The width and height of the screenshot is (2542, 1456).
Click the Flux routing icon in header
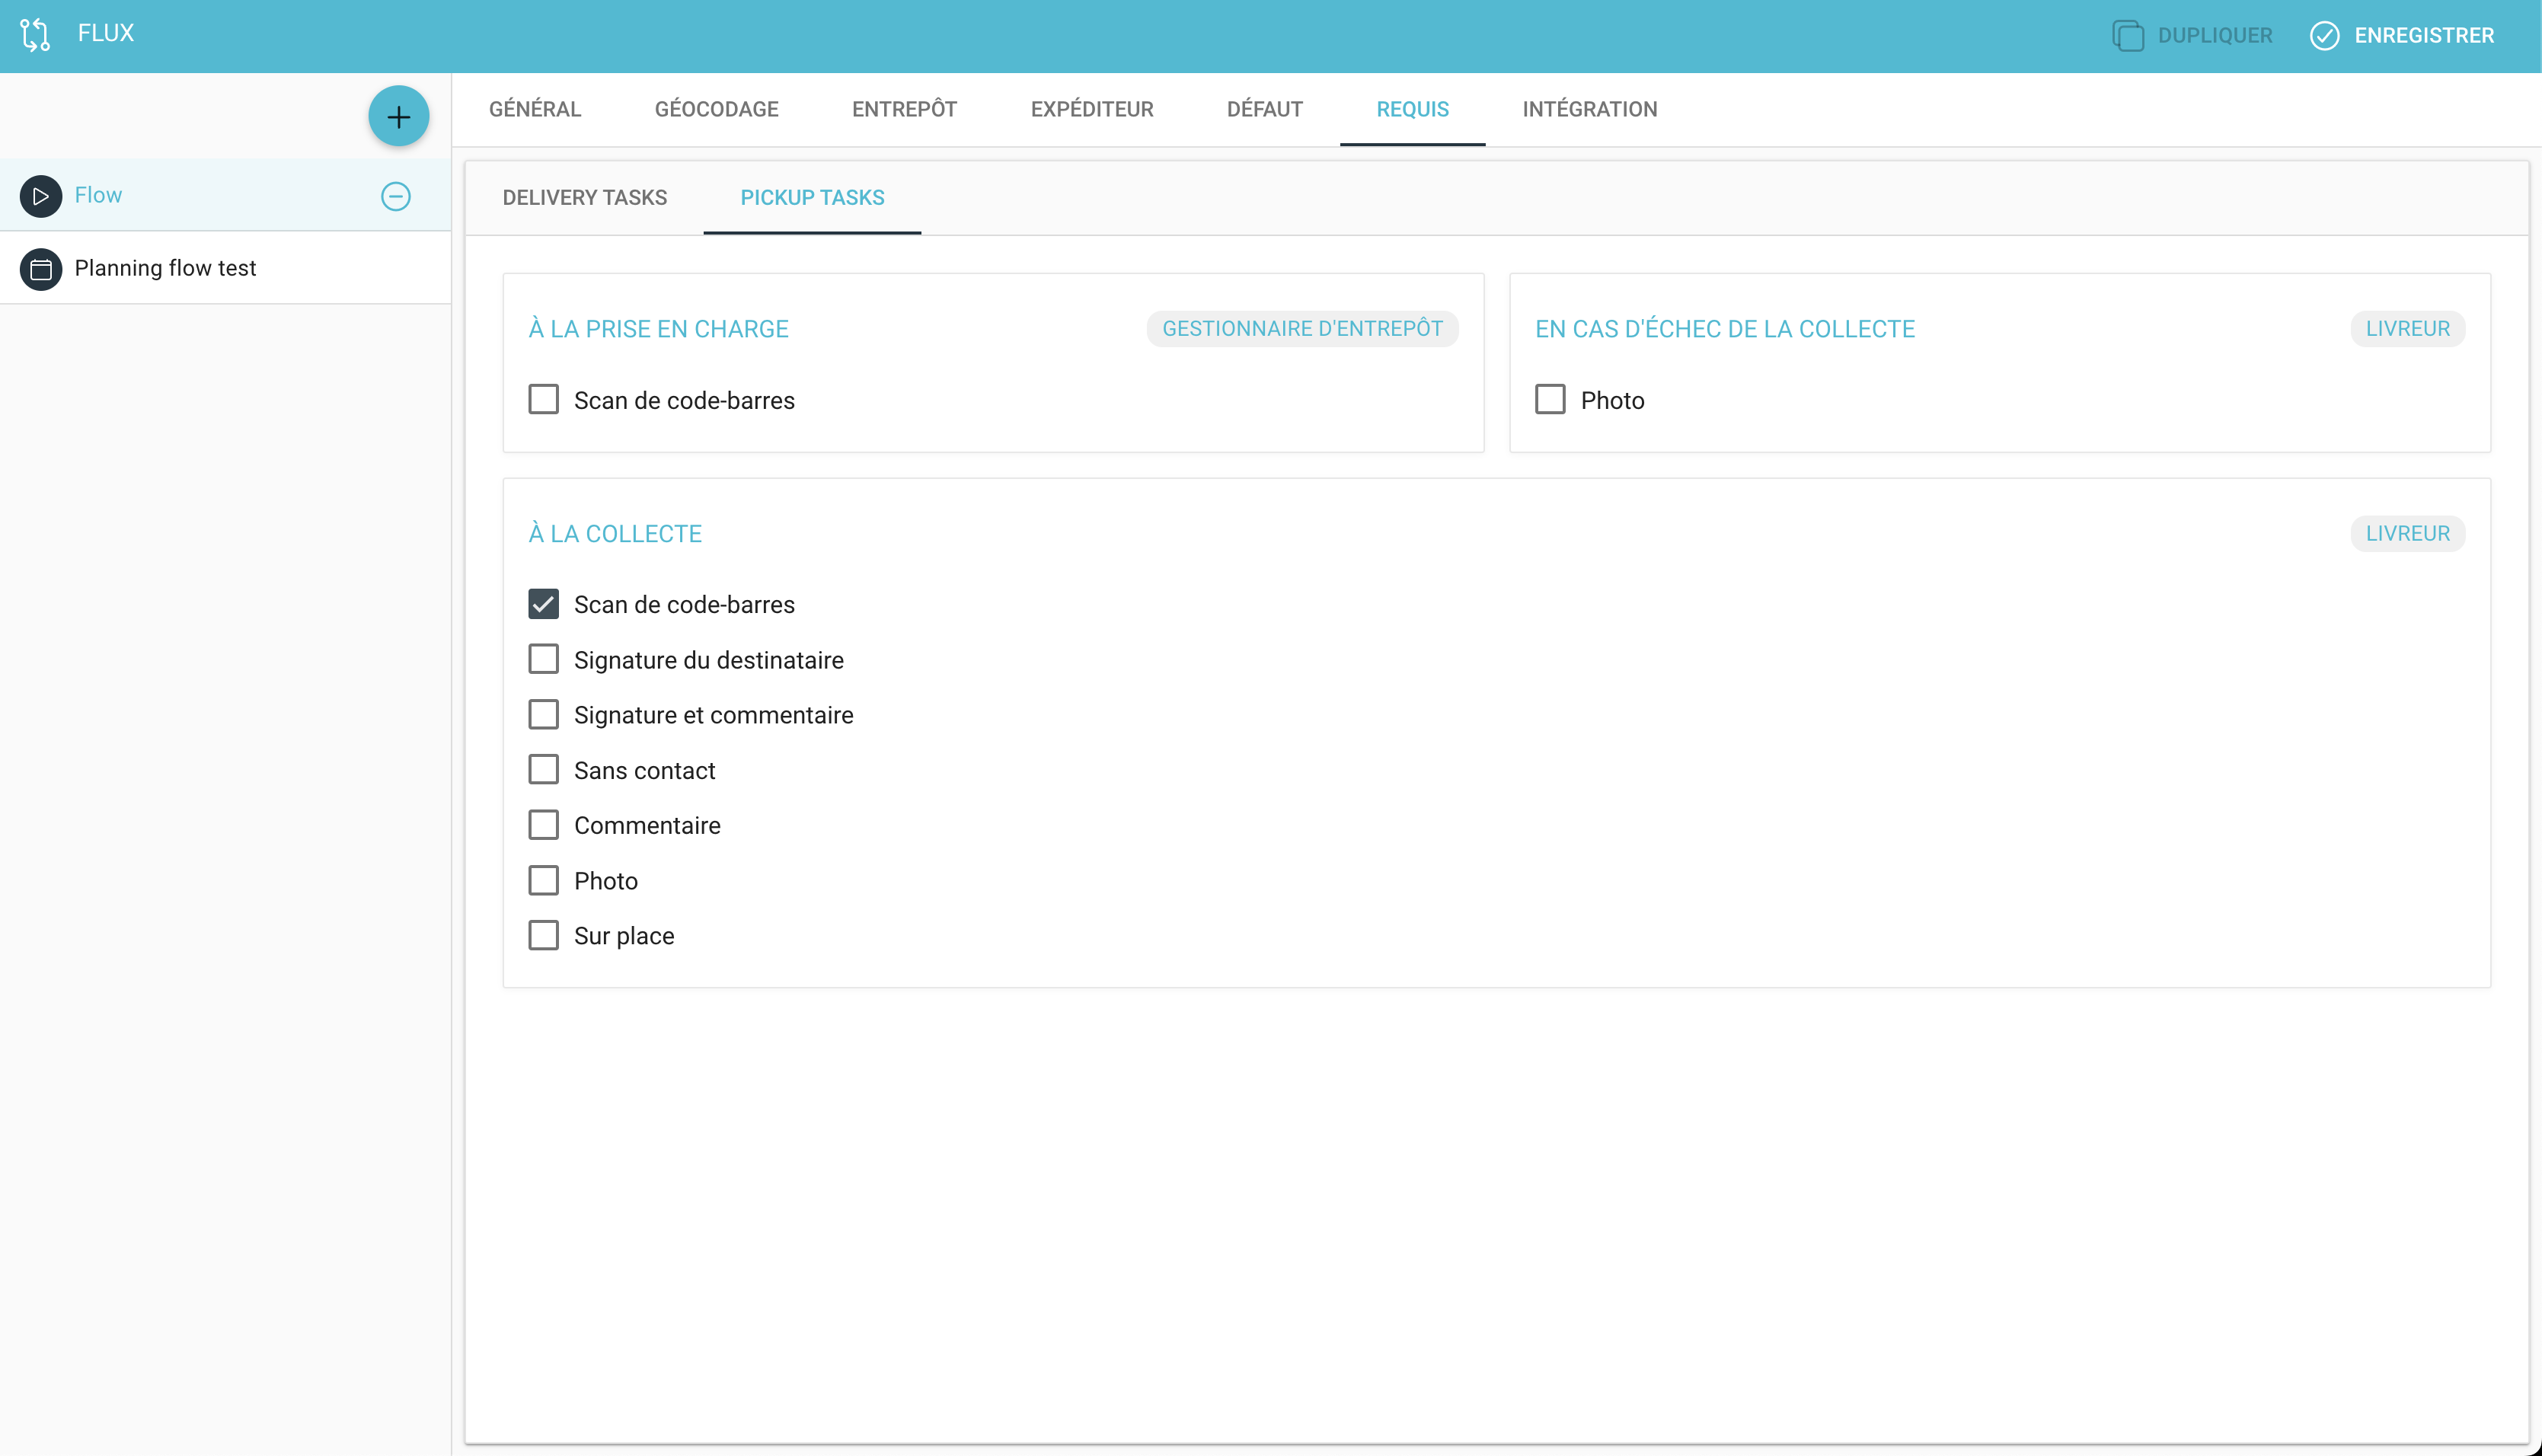point(35,35)
